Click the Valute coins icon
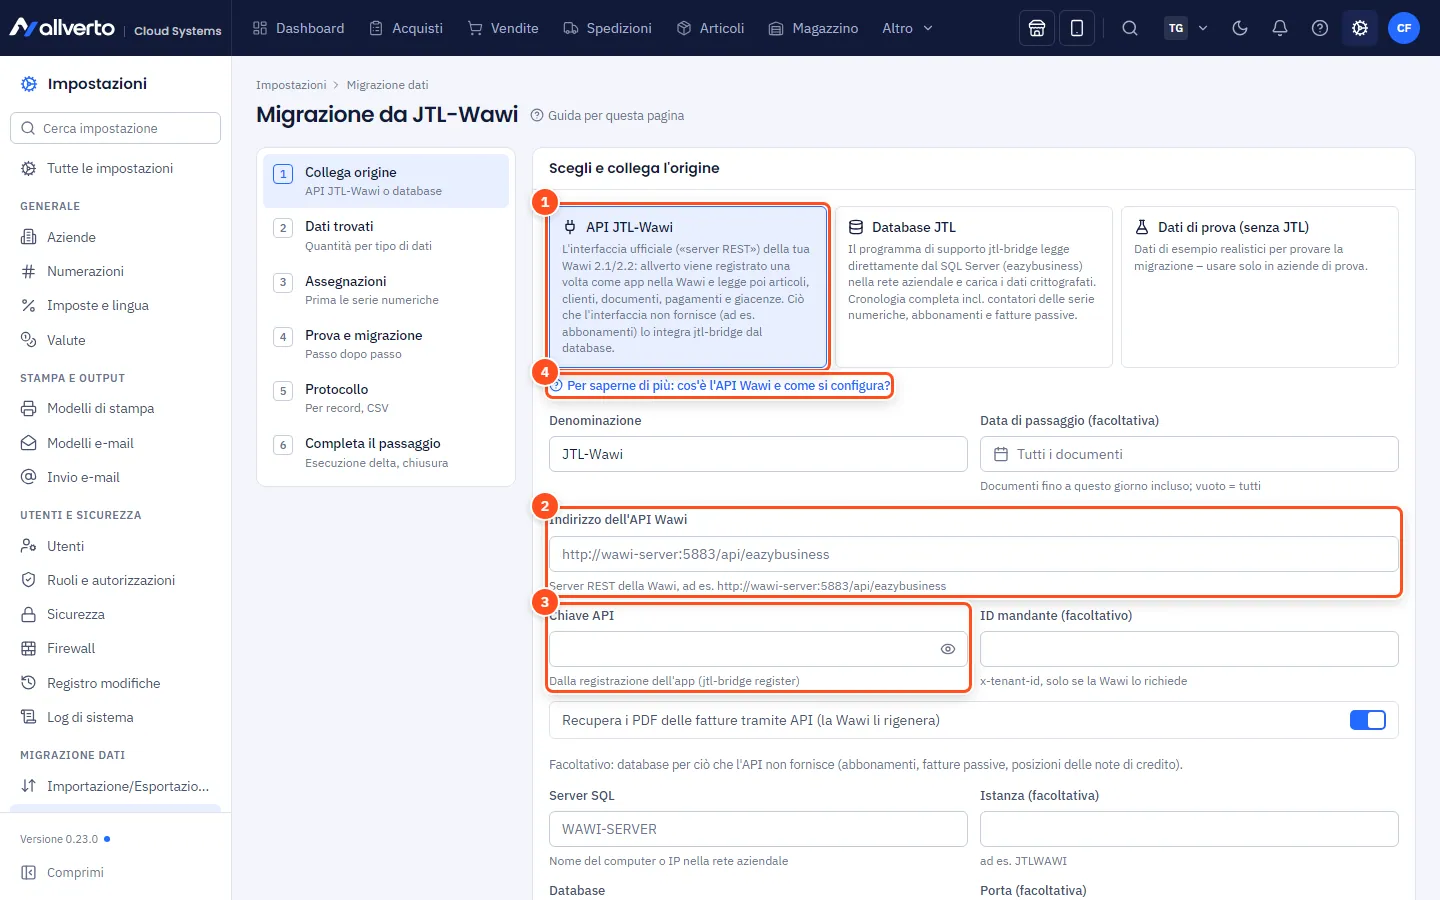 (29, 340)
